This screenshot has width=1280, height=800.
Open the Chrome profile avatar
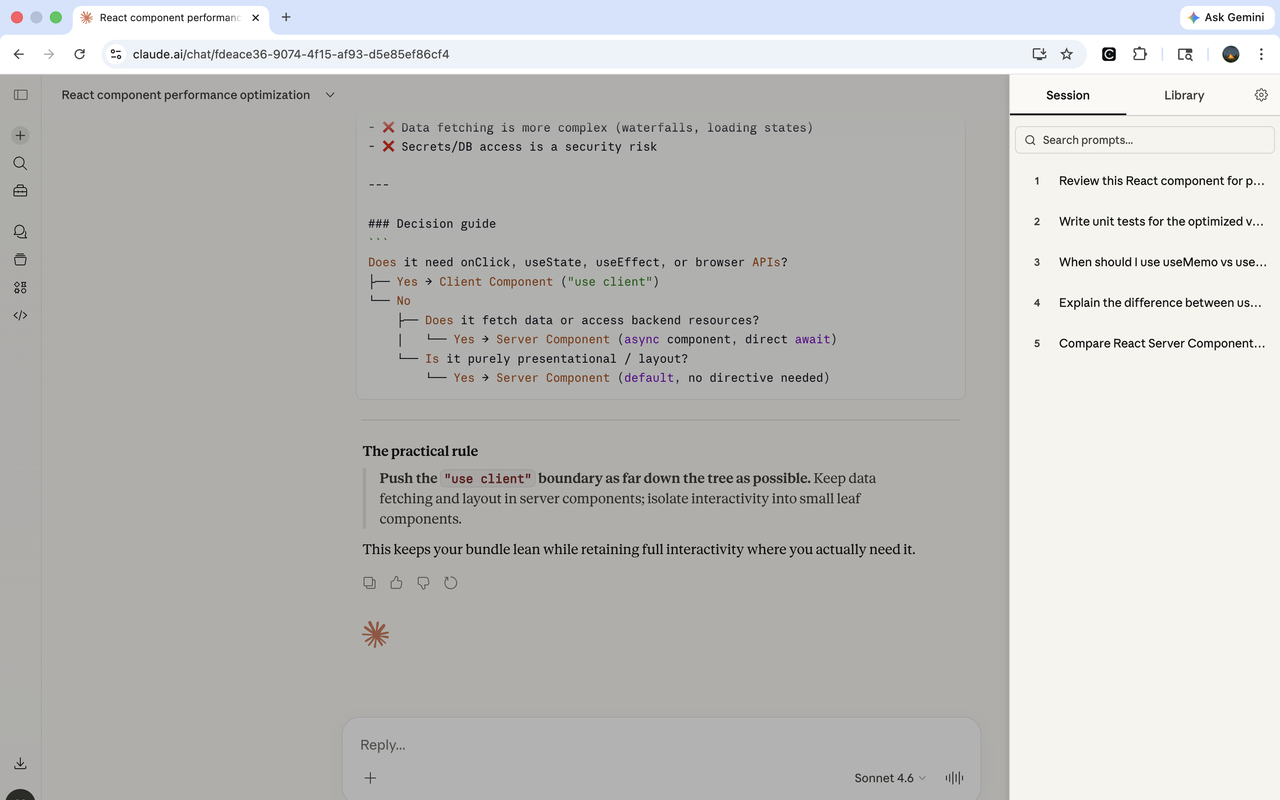tap(1231, 54)
